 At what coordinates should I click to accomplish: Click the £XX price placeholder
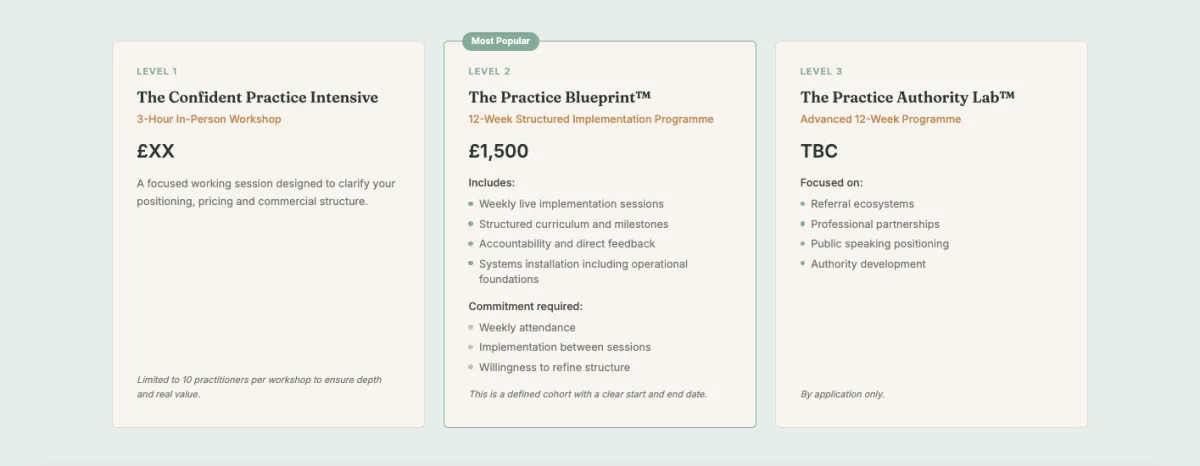tap(156, 152)
